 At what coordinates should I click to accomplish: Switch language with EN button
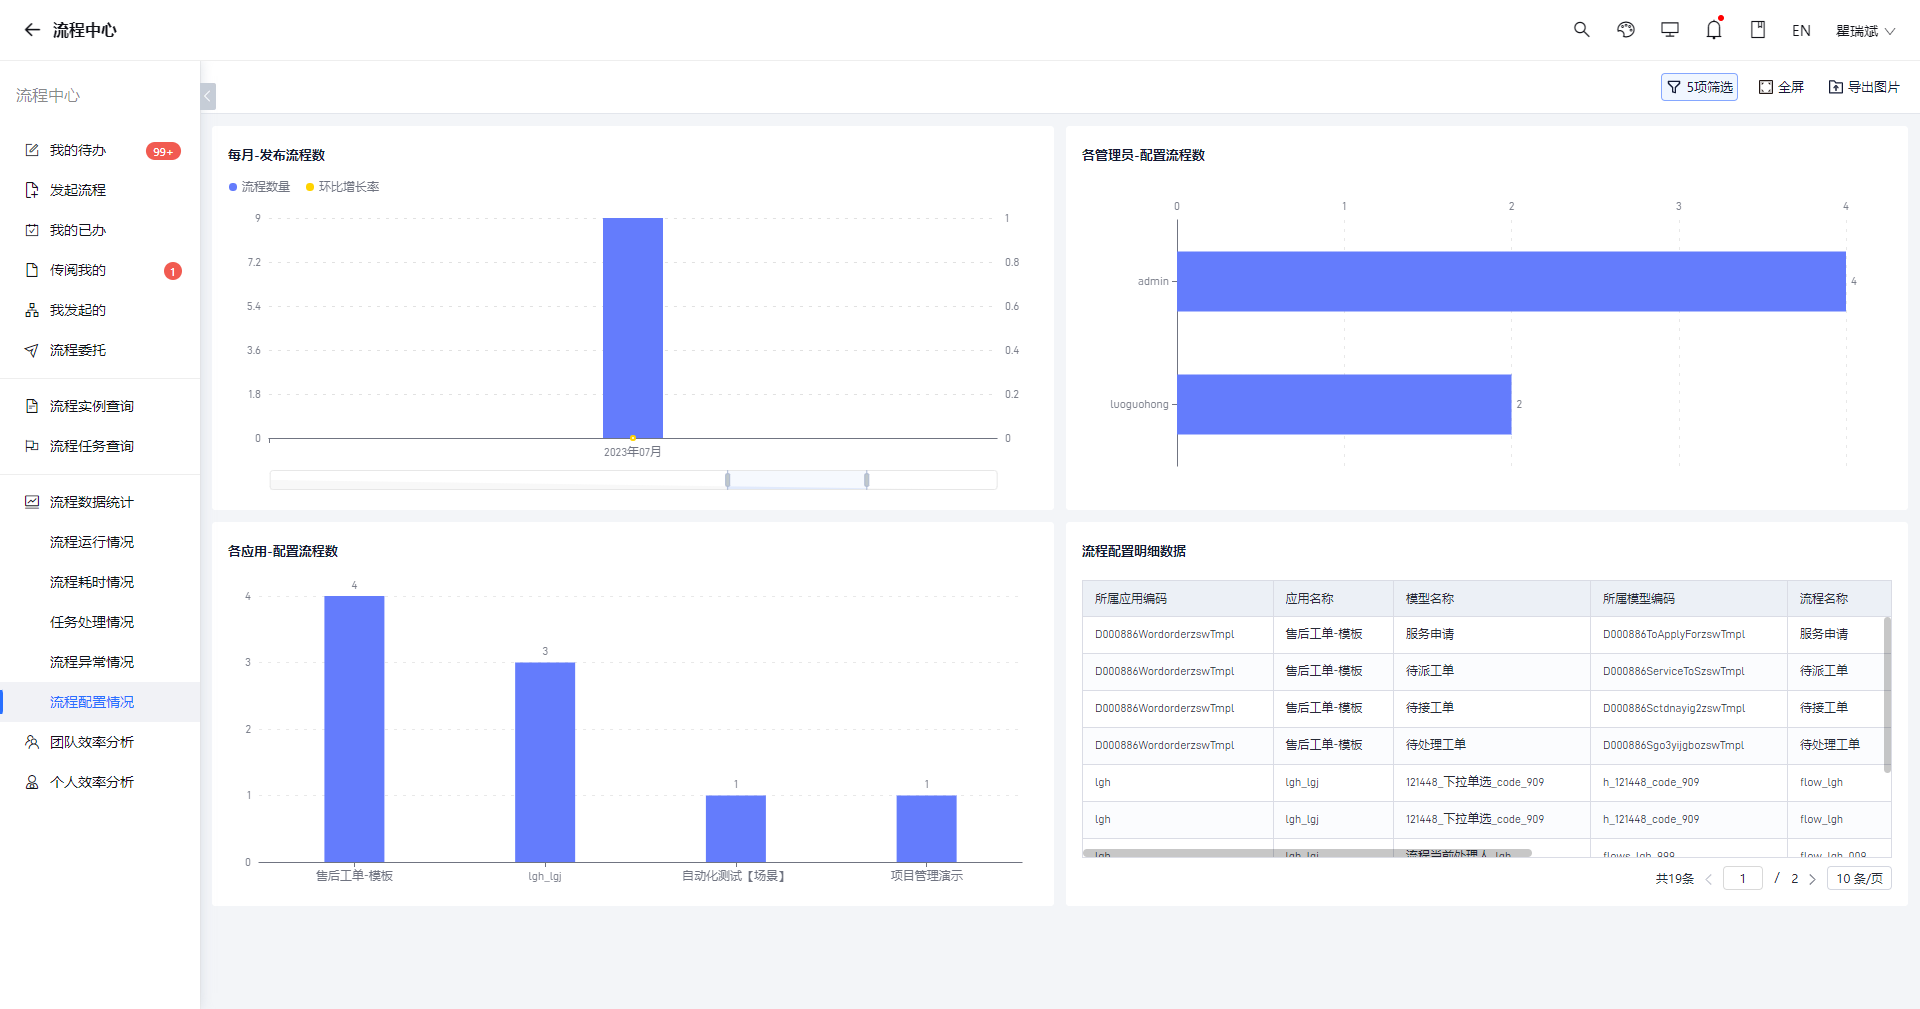coord(1801,31)
